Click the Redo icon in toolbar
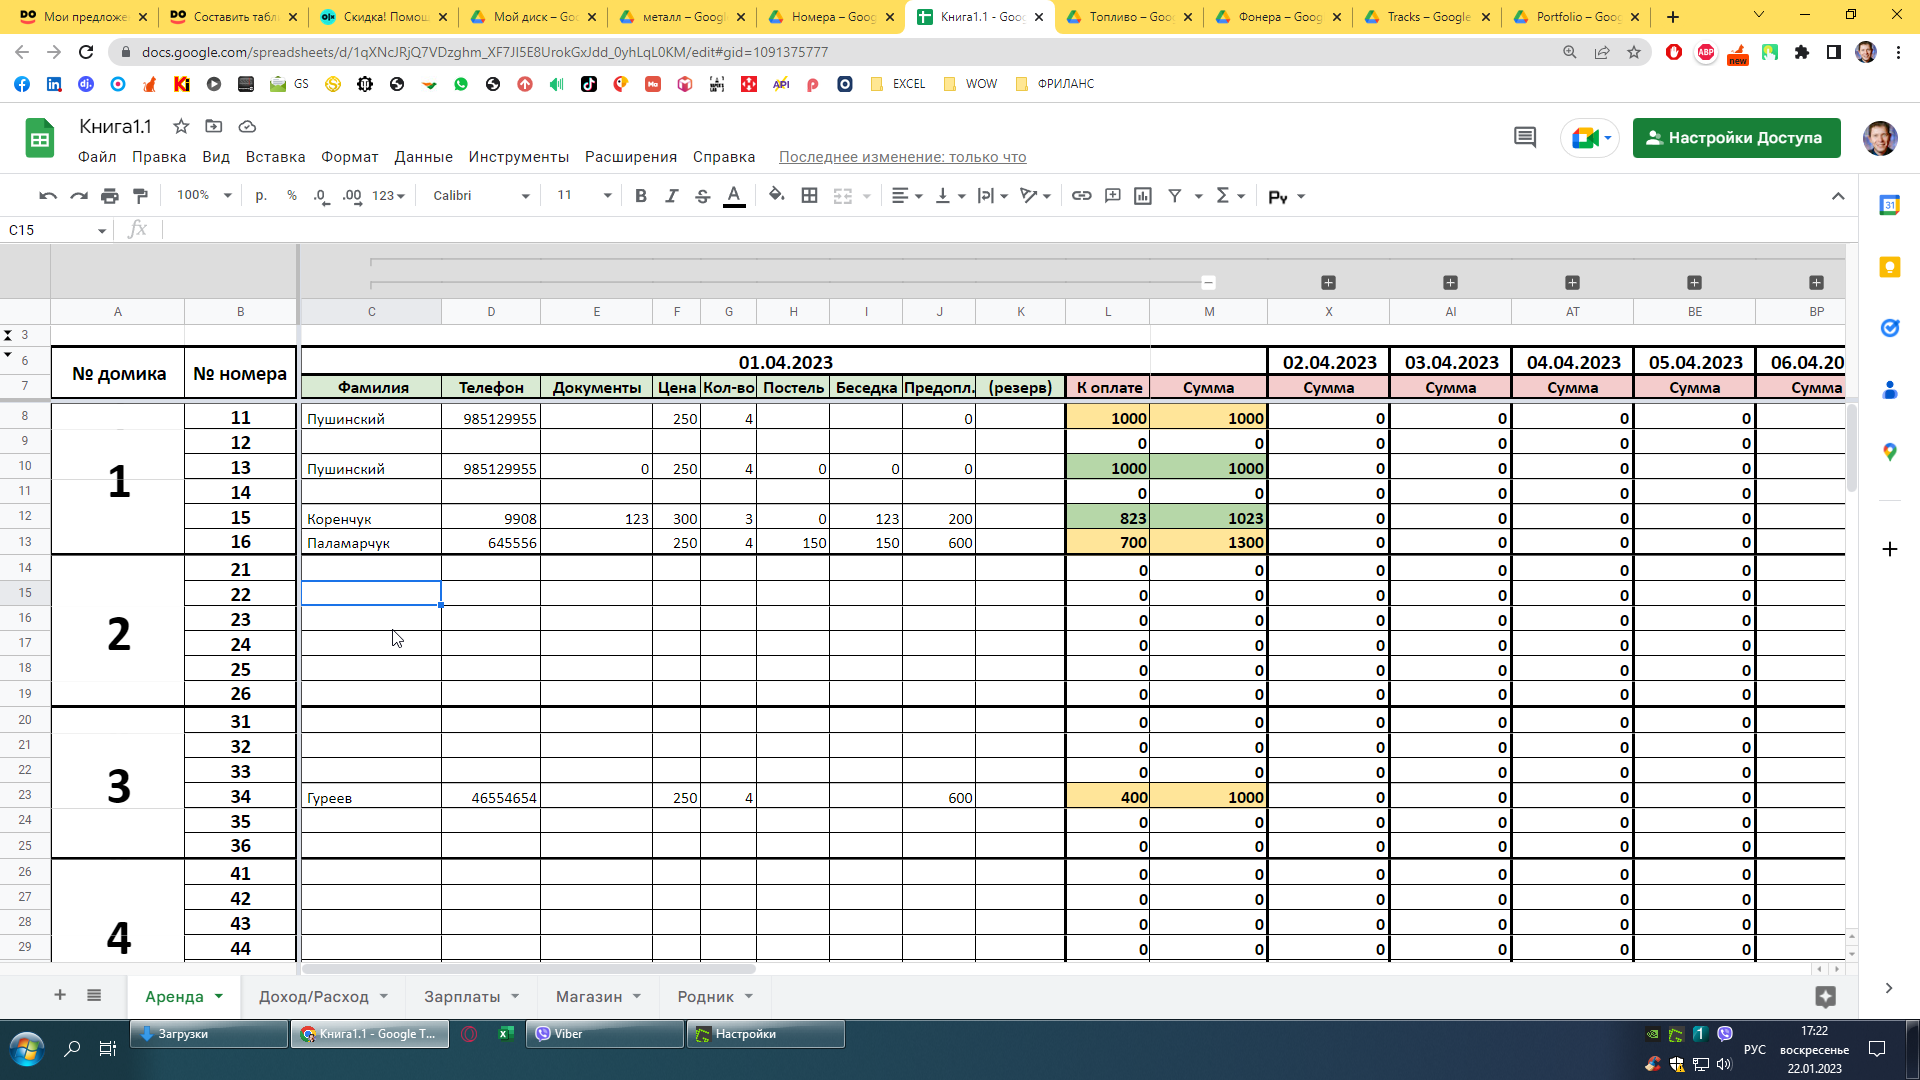1920x1080 pixels. 79,196
